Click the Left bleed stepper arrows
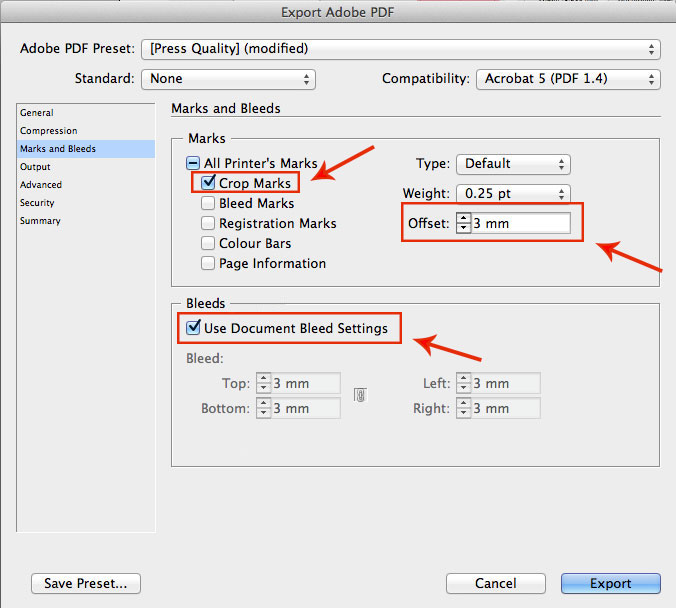This screenshot has height=608, width=676. (x=463, y=383)
